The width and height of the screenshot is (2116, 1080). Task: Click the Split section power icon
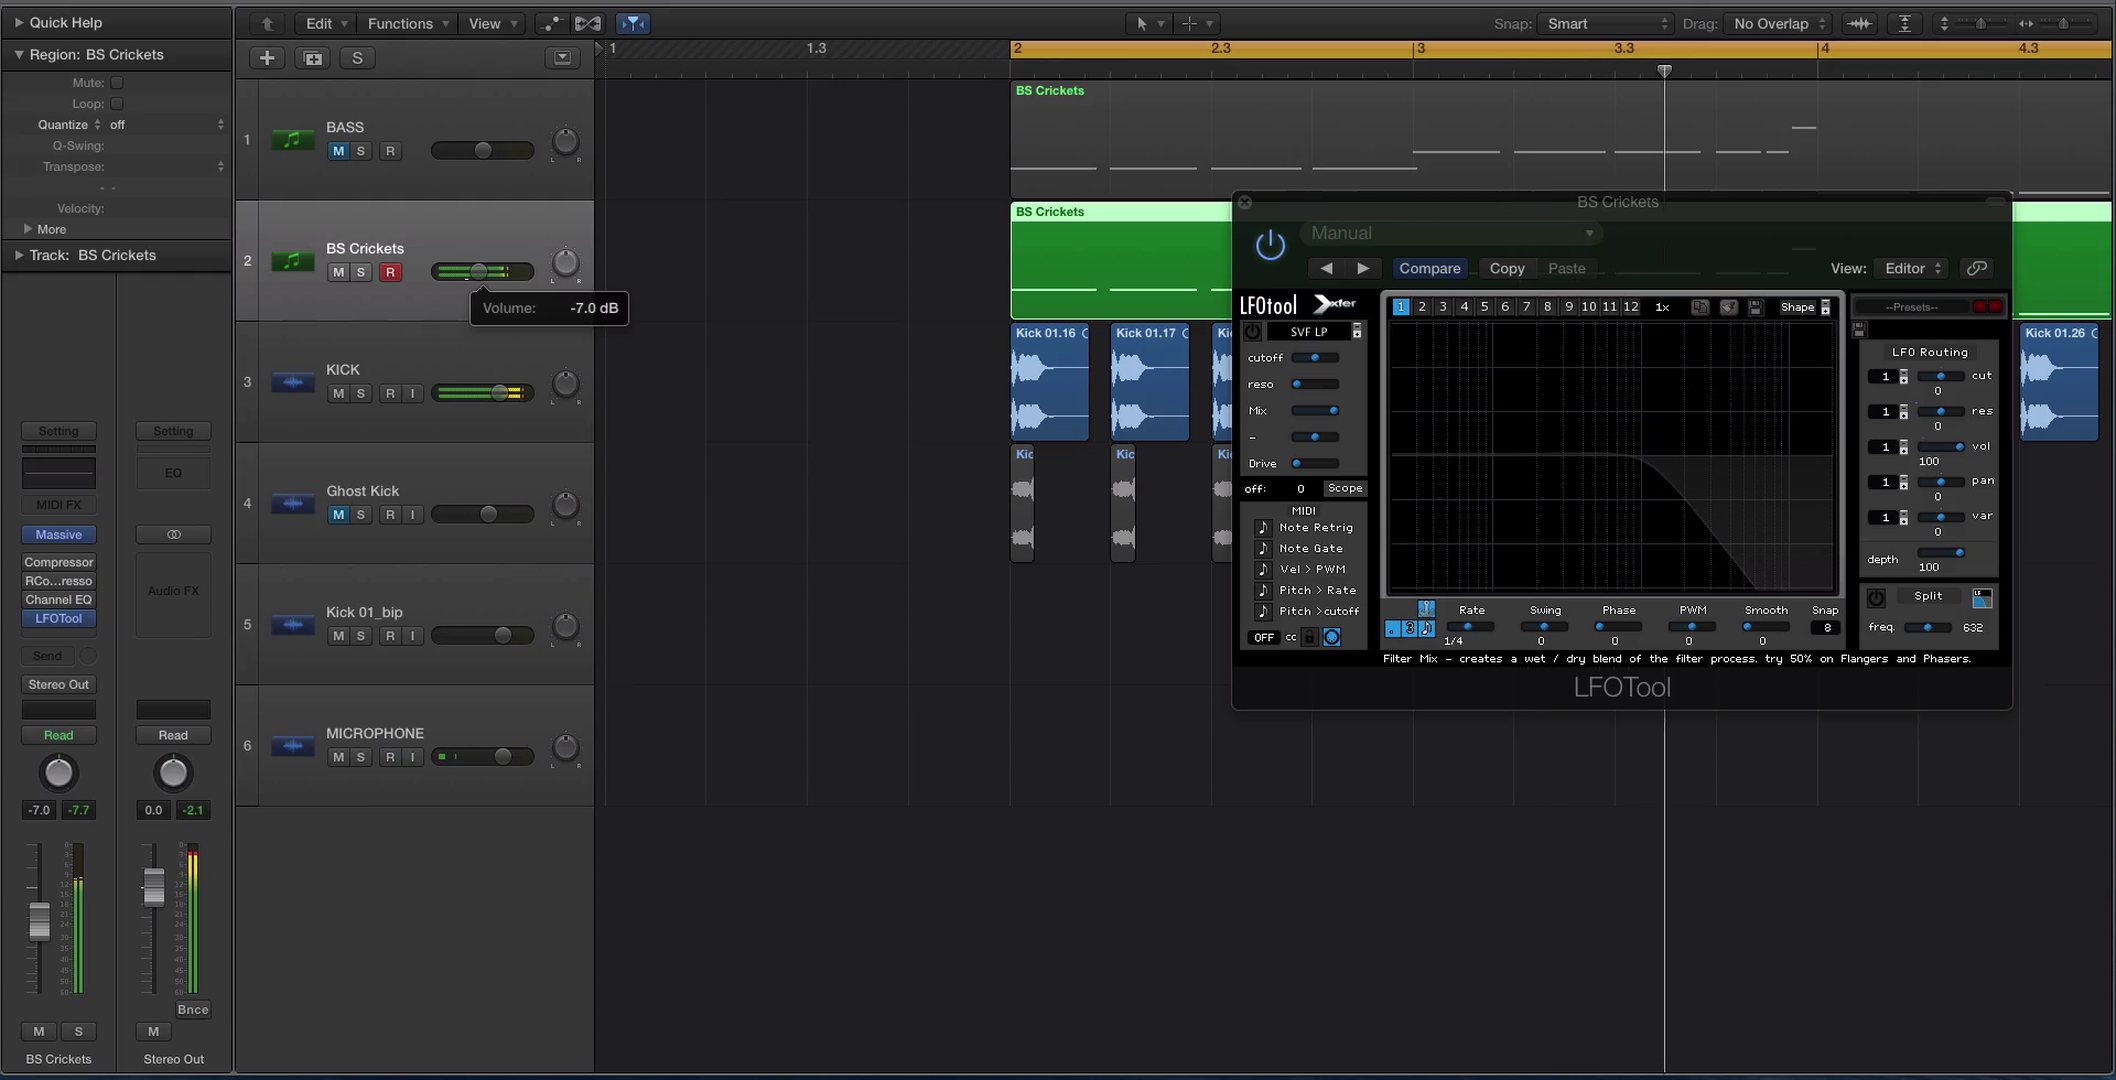[x=1876, y=597]
